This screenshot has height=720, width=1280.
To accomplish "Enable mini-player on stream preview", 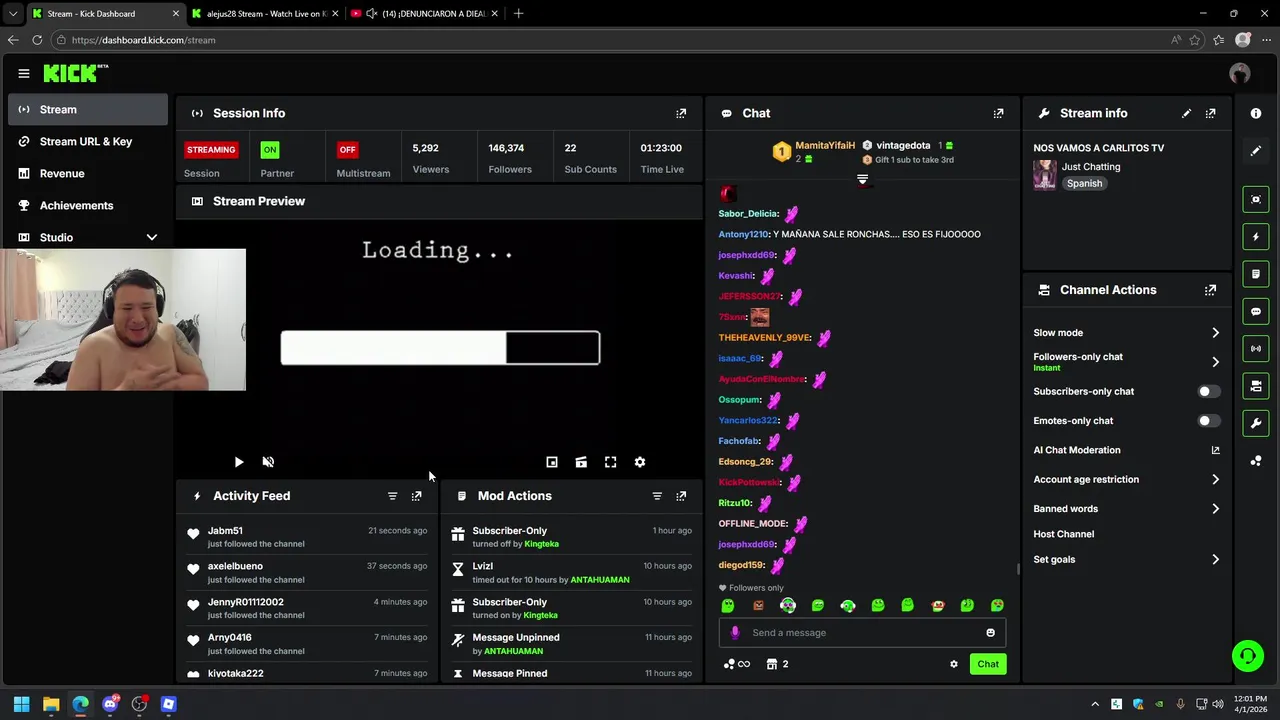I will (552, 462).
